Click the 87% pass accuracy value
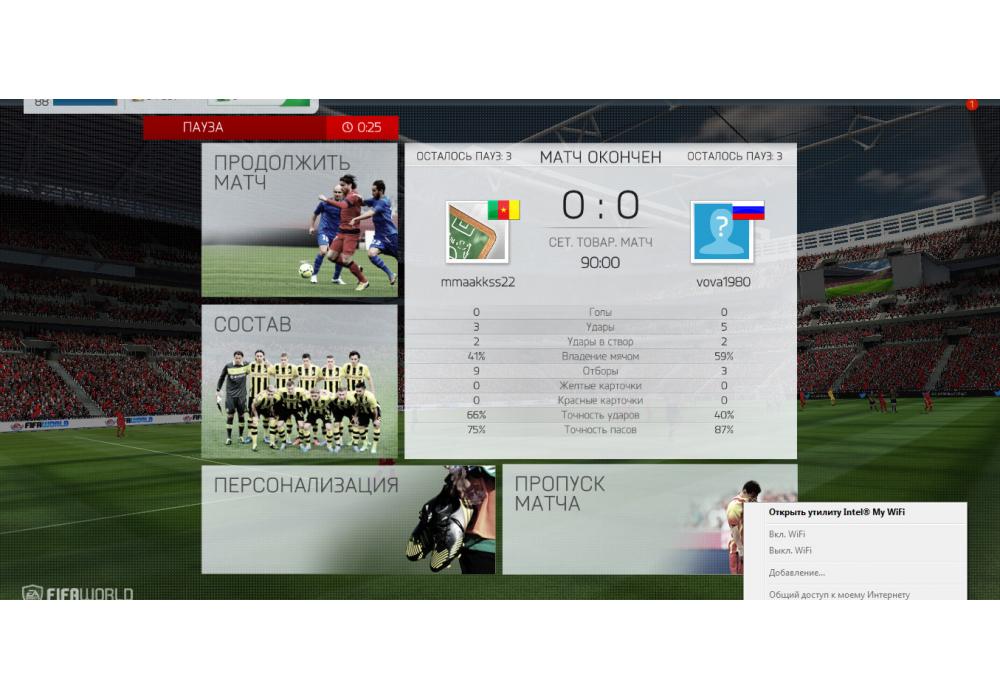Screen dimensions: 1000x700 pyautogui.click(x=724, y=430)
